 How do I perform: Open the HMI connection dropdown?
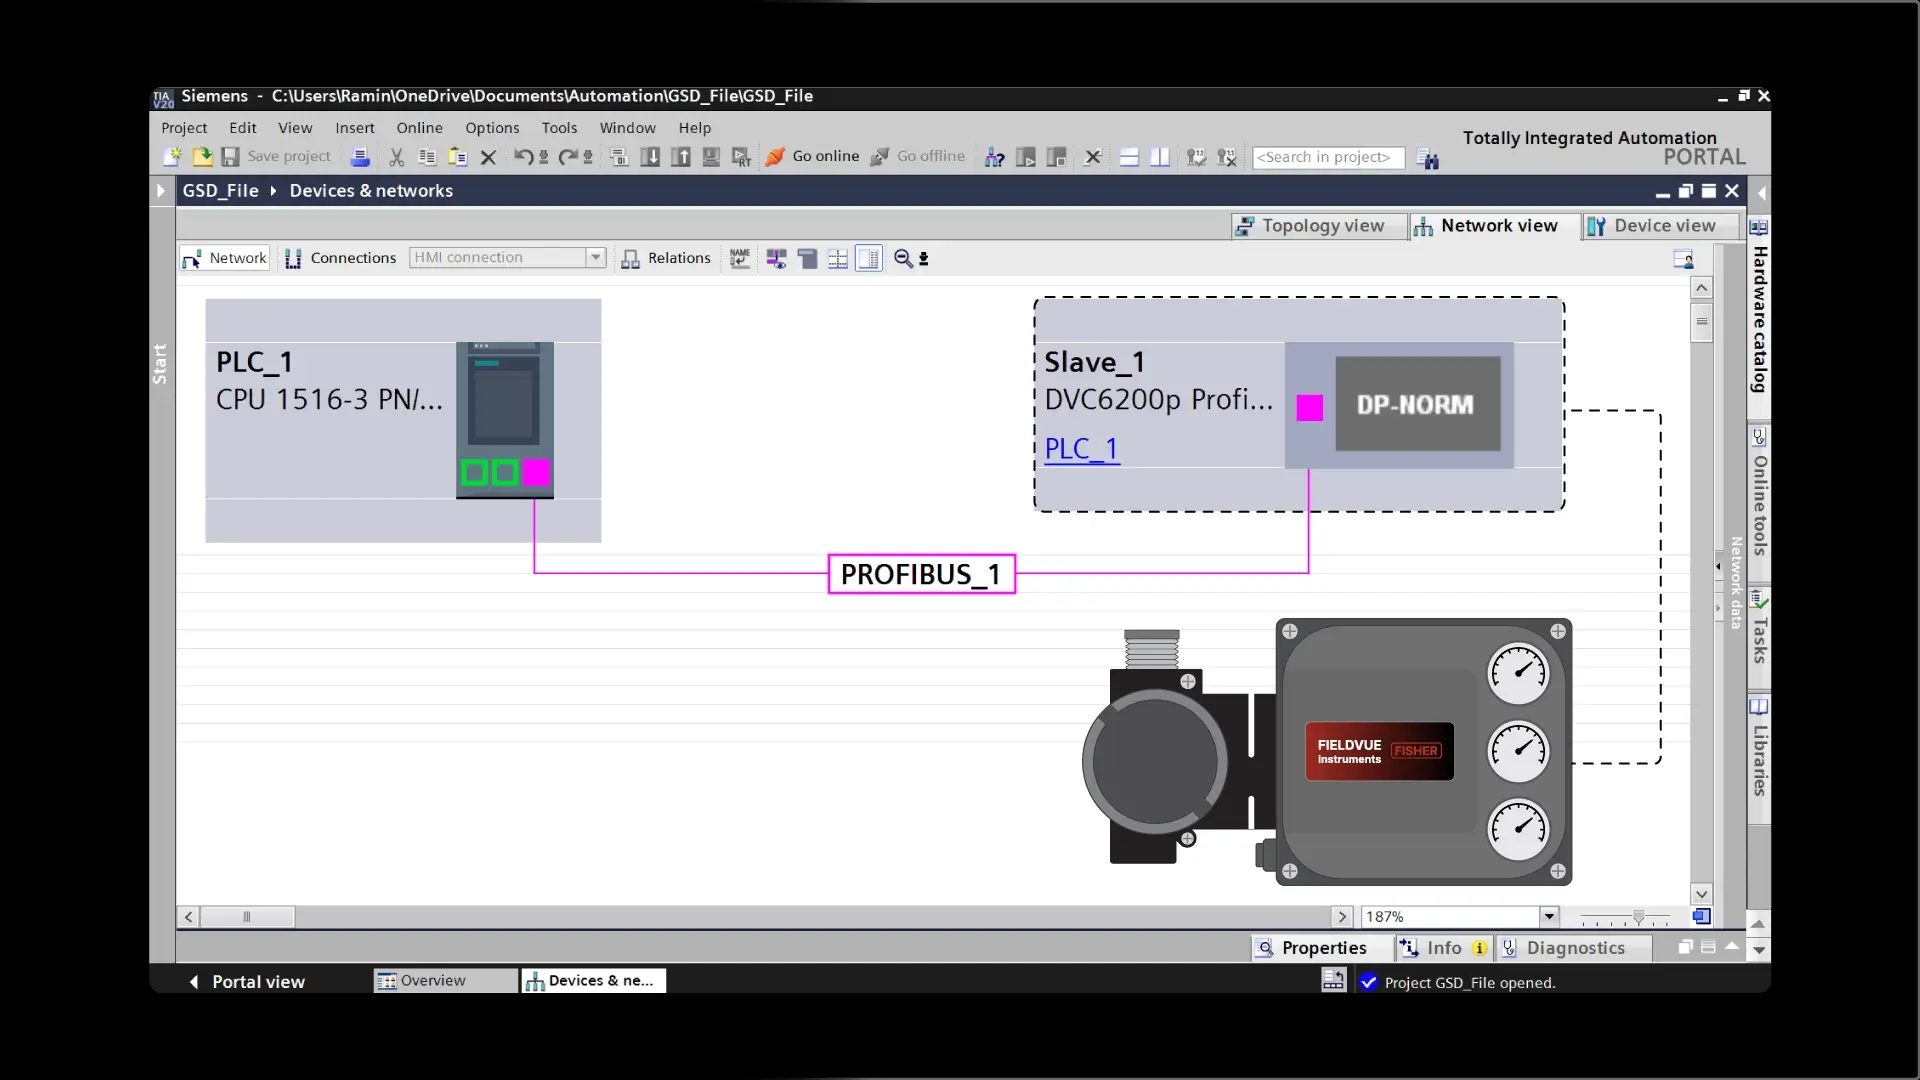[x=596, y=258]
